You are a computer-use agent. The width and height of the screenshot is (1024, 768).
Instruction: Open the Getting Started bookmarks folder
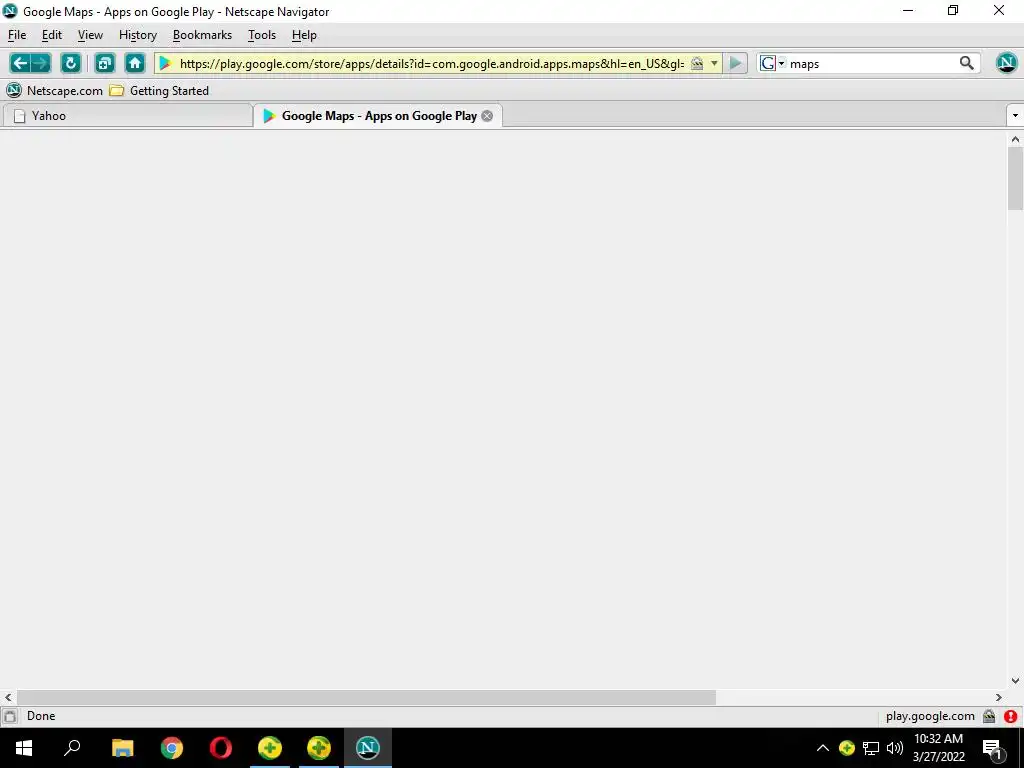pos(159,91)
